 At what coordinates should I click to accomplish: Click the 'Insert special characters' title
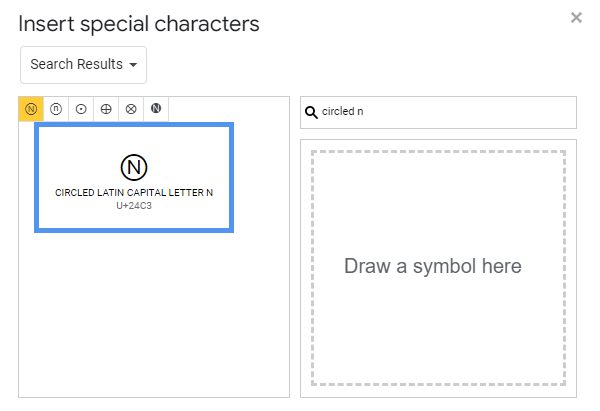tap(139, 24)
